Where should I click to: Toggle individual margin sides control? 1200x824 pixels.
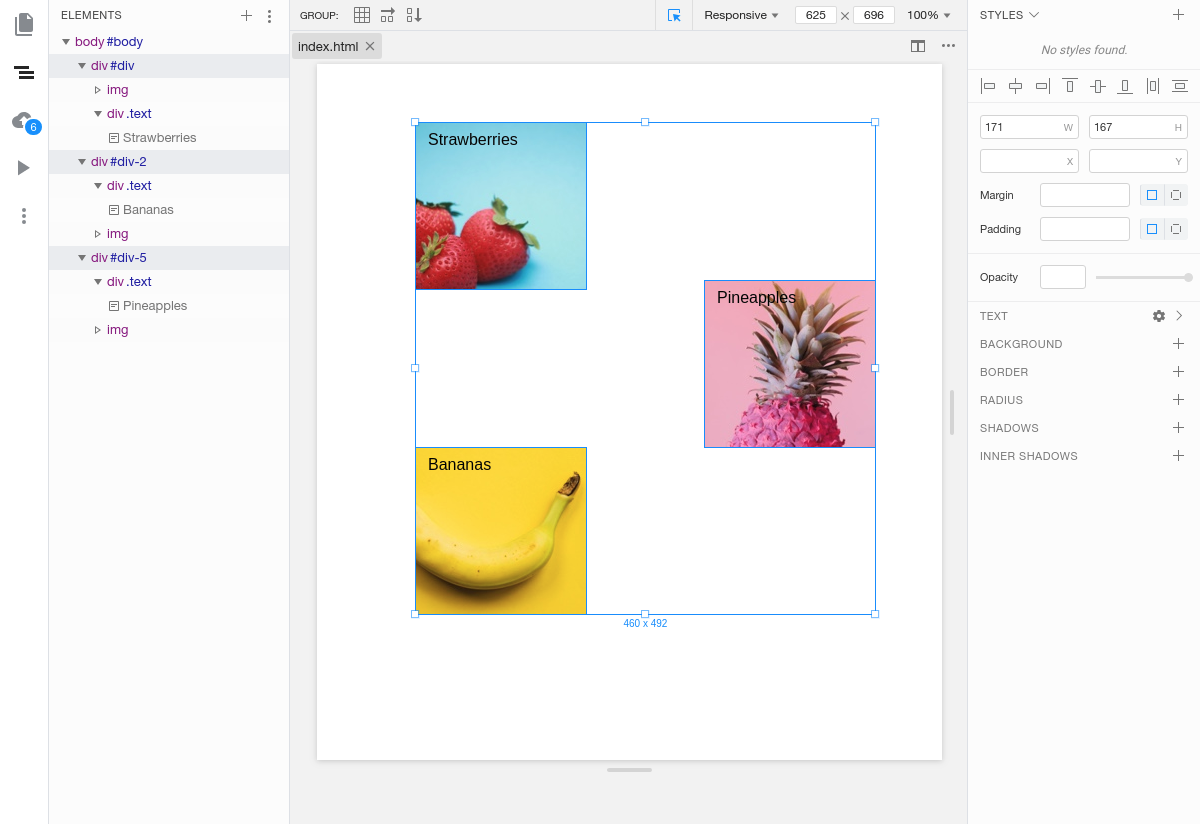coord(1176,195)
